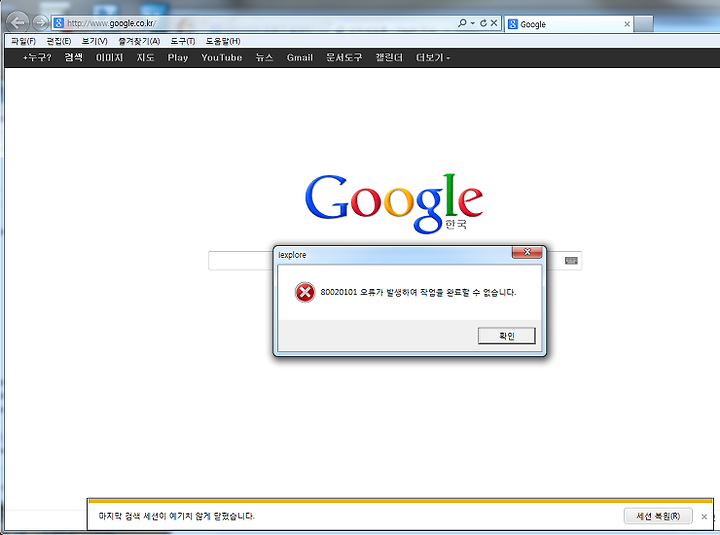
Task: Open the address bar search magnifier
Action: coord(462,23)
